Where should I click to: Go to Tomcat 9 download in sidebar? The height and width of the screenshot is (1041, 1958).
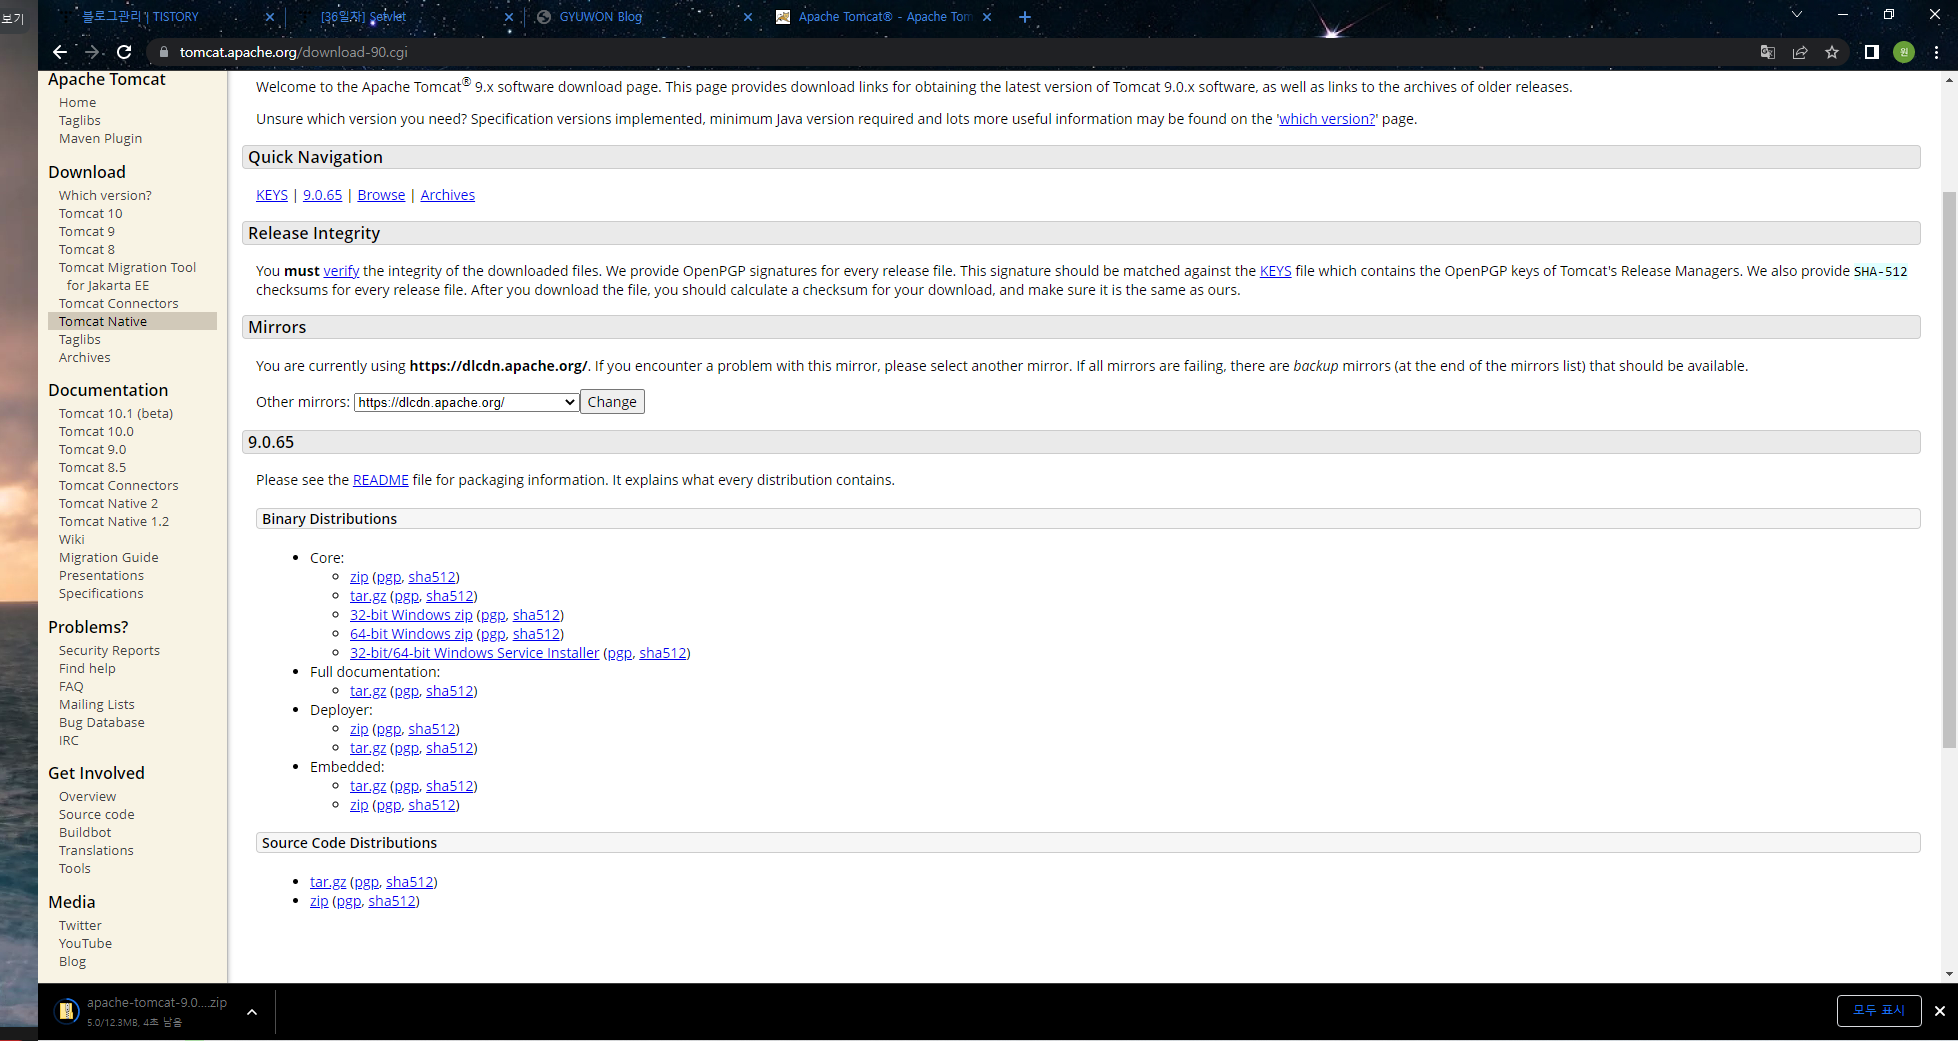tap(86, 231)
